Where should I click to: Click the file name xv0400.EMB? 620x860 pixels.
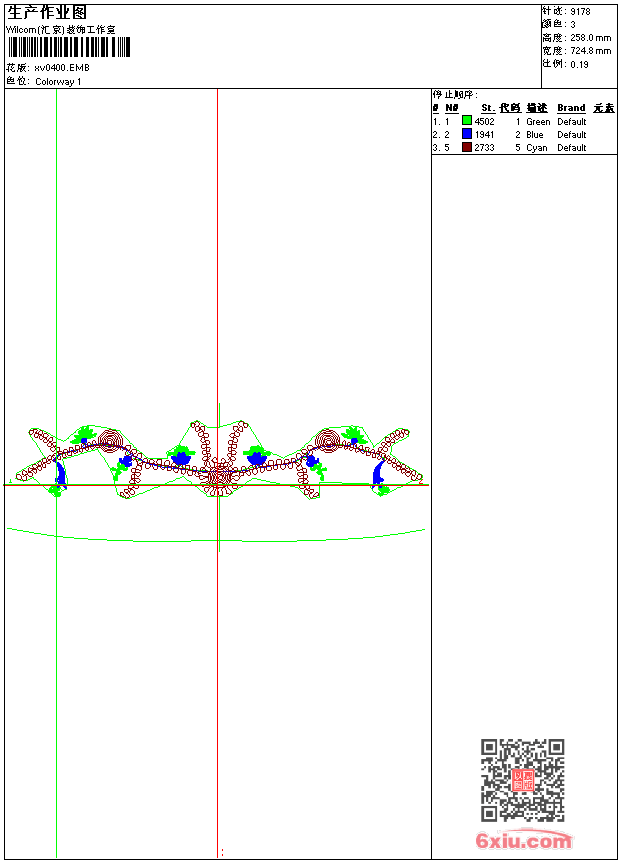(x=62, y=68)
